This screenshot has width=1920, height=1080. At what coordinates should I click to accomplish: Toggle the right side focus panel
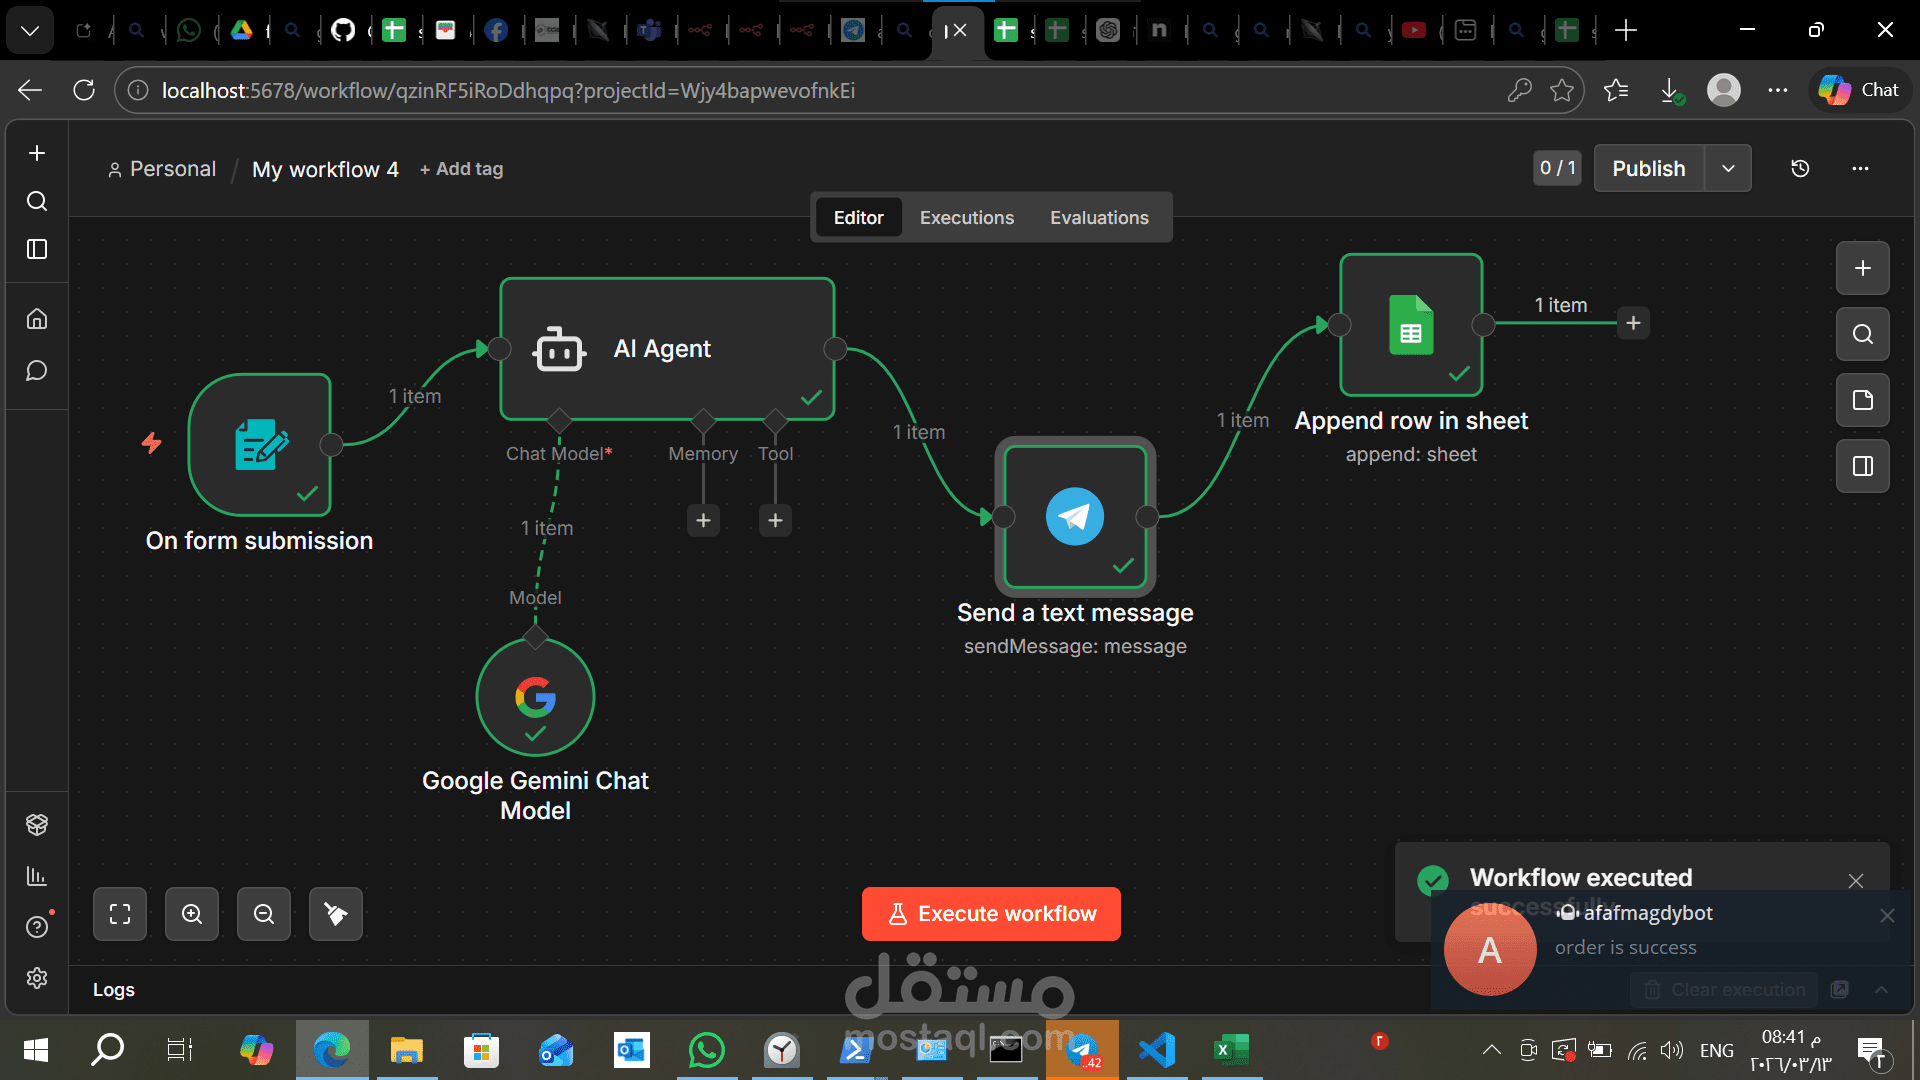[1863, 466]
